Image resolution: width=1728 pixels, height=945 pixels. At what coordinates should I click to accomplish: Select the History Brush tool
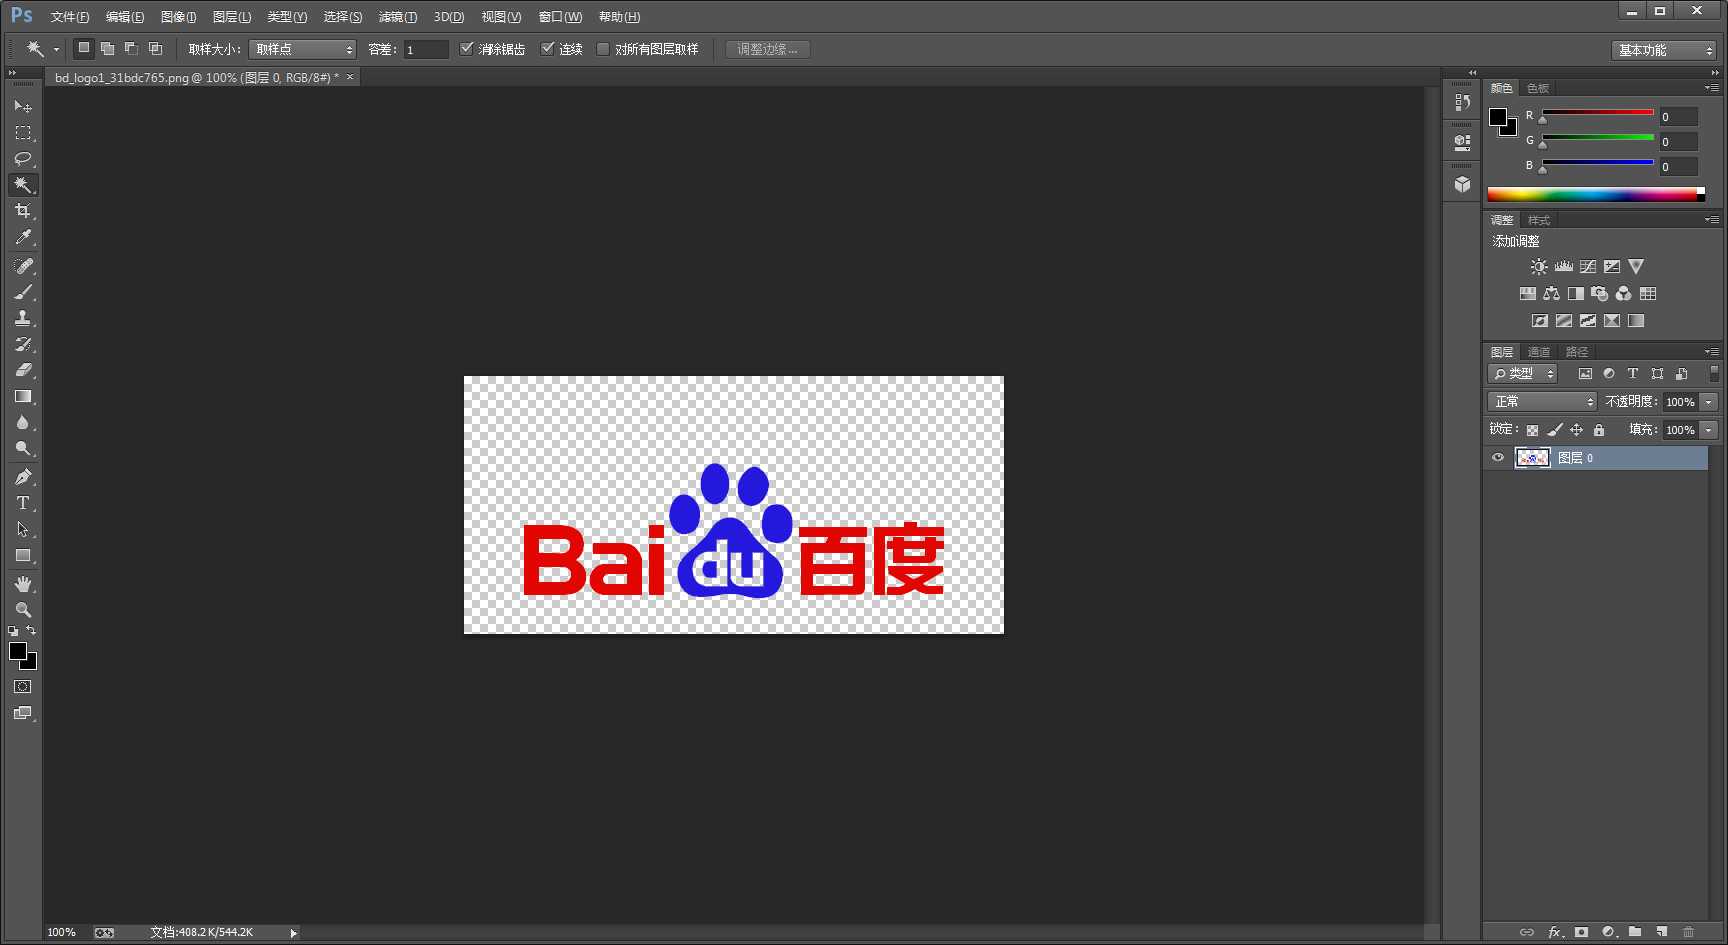23,344
